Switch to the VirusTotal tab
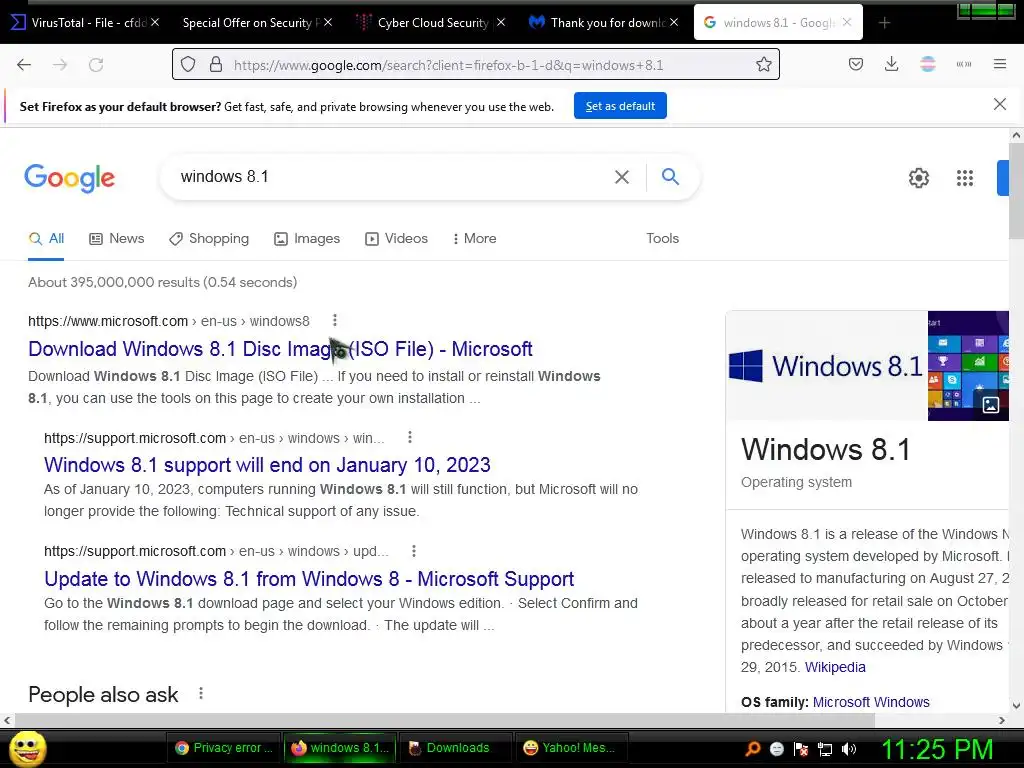This screenshot has width=1024, height=768. pyautogui.click(x=82, y=23)
